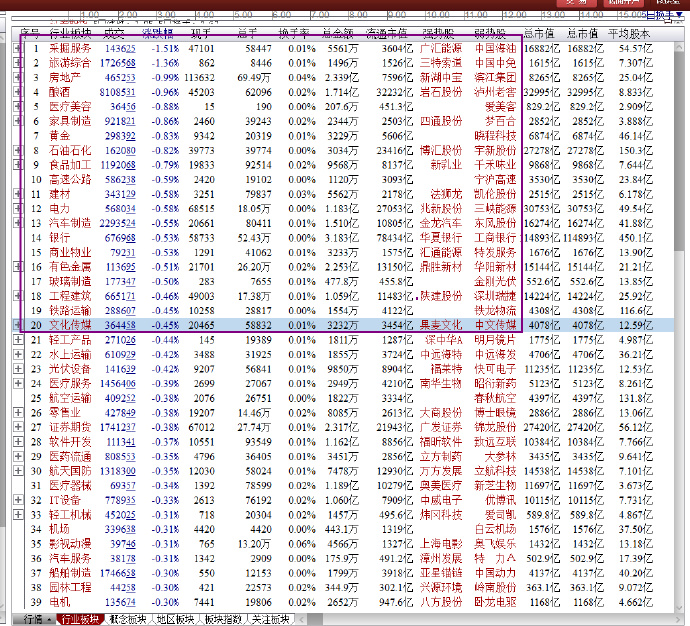Expand the 零售业 sector row
Viewport: 690px width, 626px height.
click(x=18, y=412)
